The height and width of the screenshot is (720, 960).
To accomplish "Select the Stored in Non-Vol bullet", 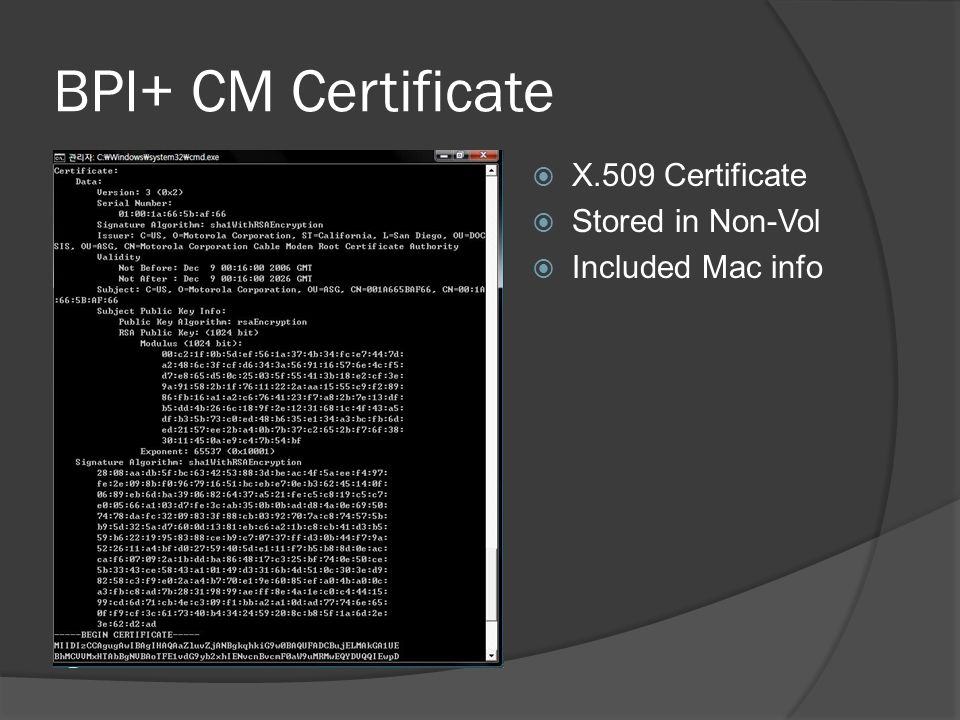I will (x=696, y=221).
